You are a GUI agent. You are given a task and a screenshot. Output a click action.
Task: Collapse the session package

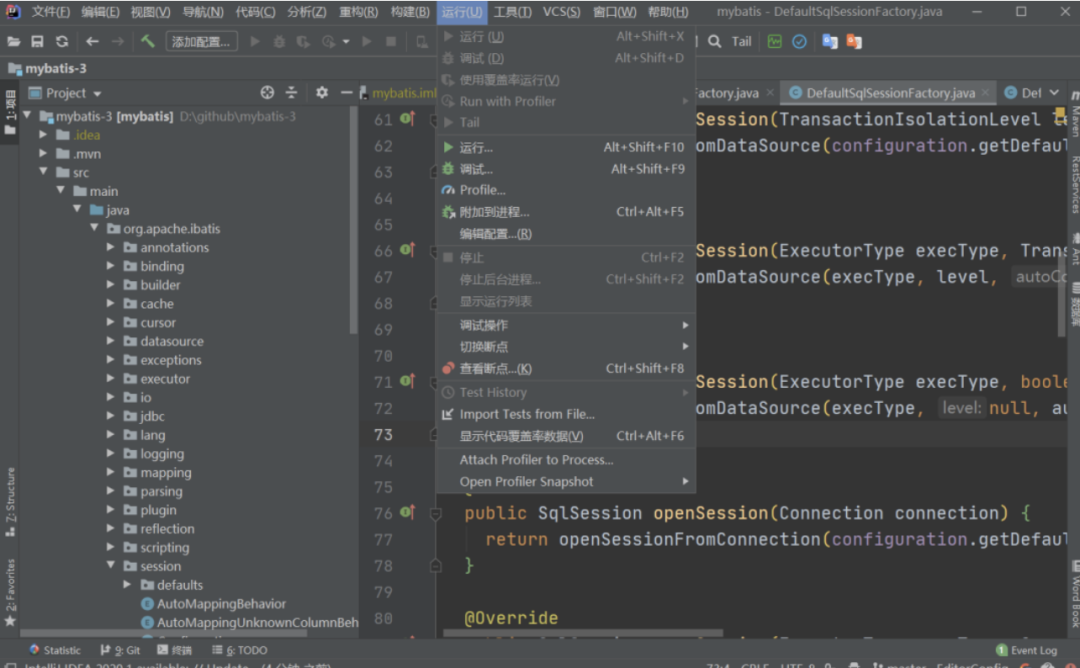111,565
